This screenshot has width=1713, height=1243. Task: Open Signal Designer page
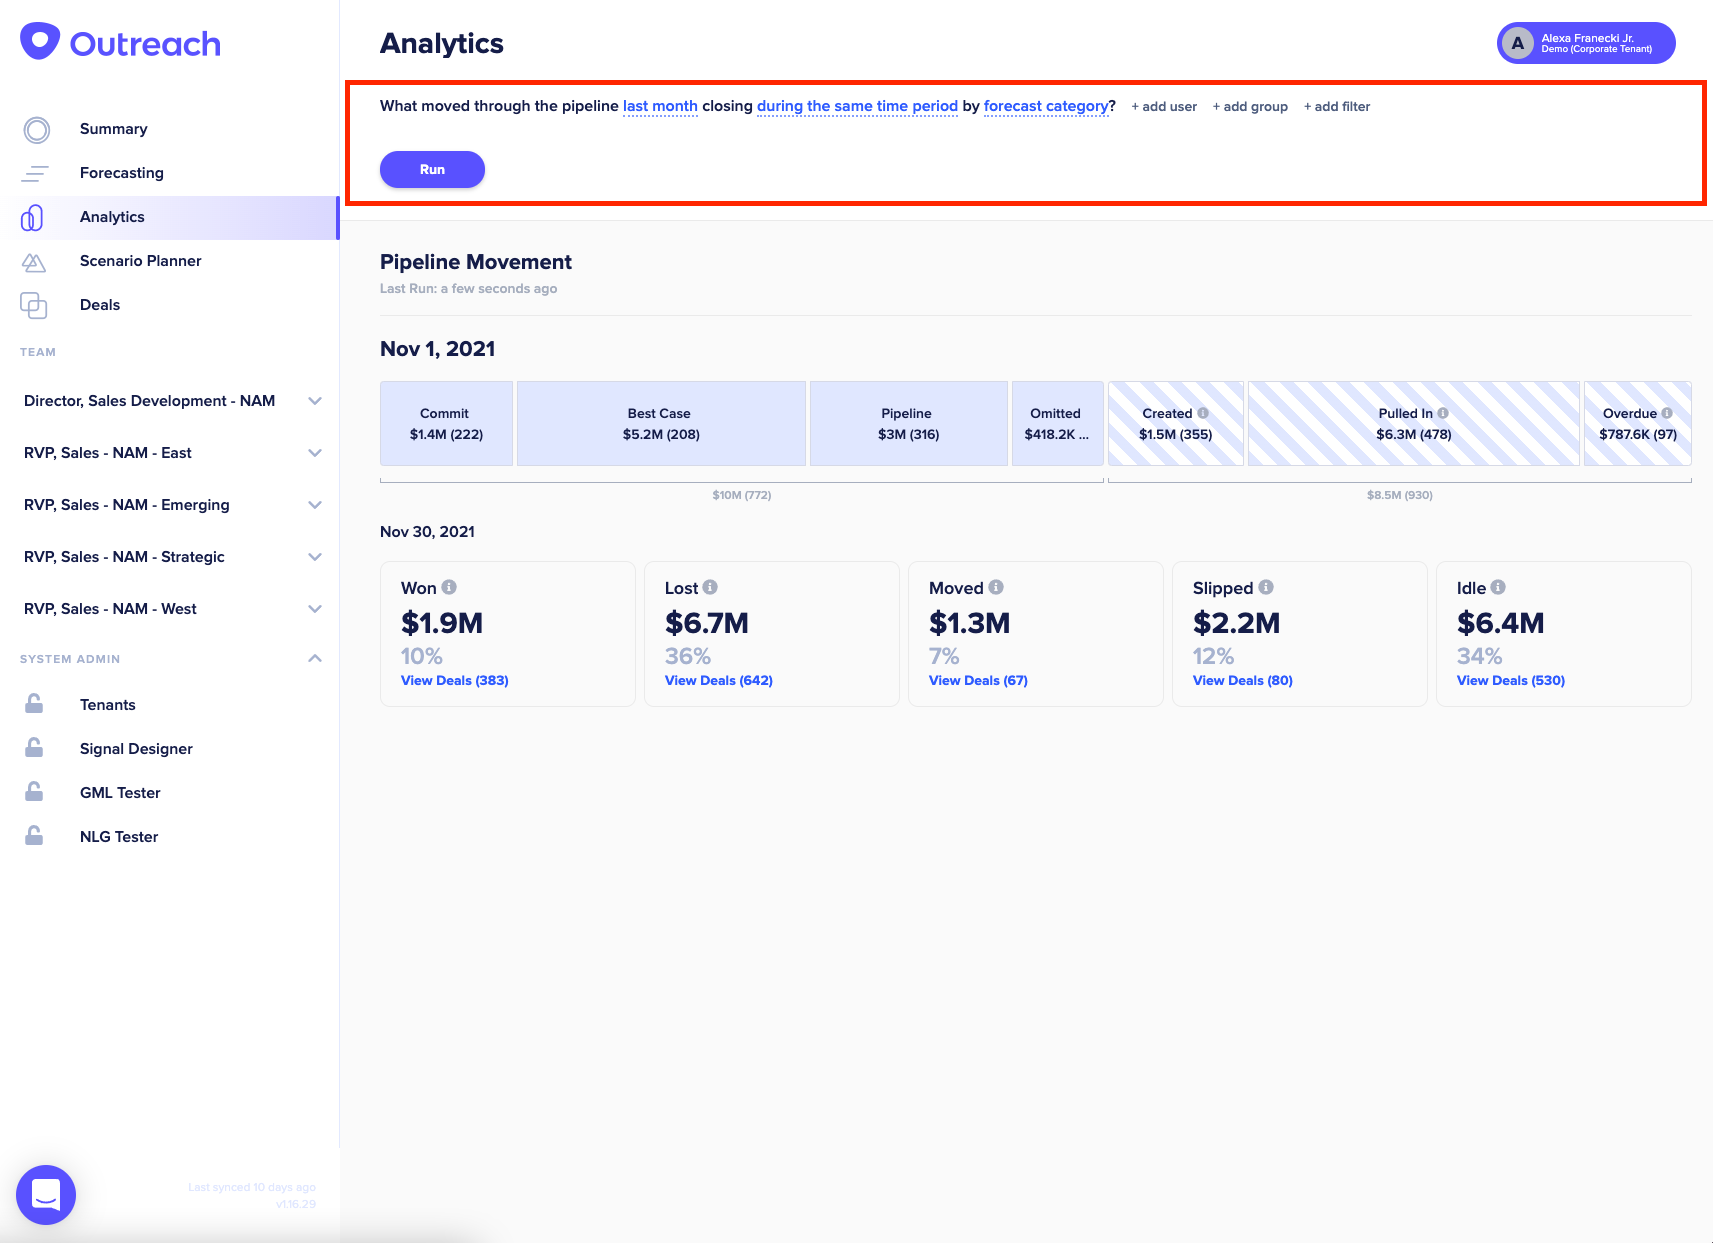[x=136, y=749]
